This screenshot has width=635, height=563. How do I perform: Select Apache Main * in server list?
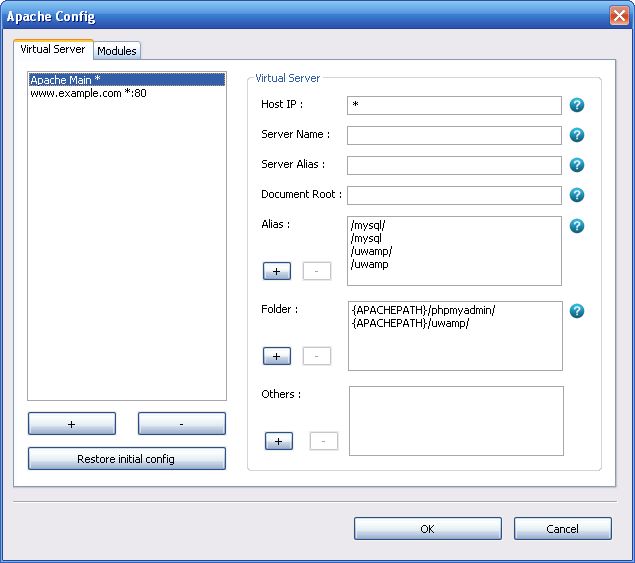point(65,80)
